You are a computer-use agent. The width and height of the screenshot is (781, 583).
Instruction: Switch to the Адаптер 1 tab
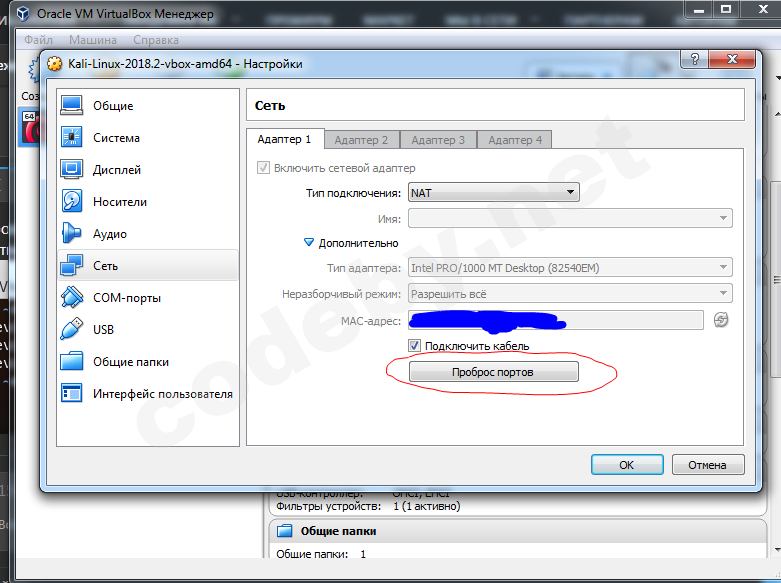tap(284, 139)
